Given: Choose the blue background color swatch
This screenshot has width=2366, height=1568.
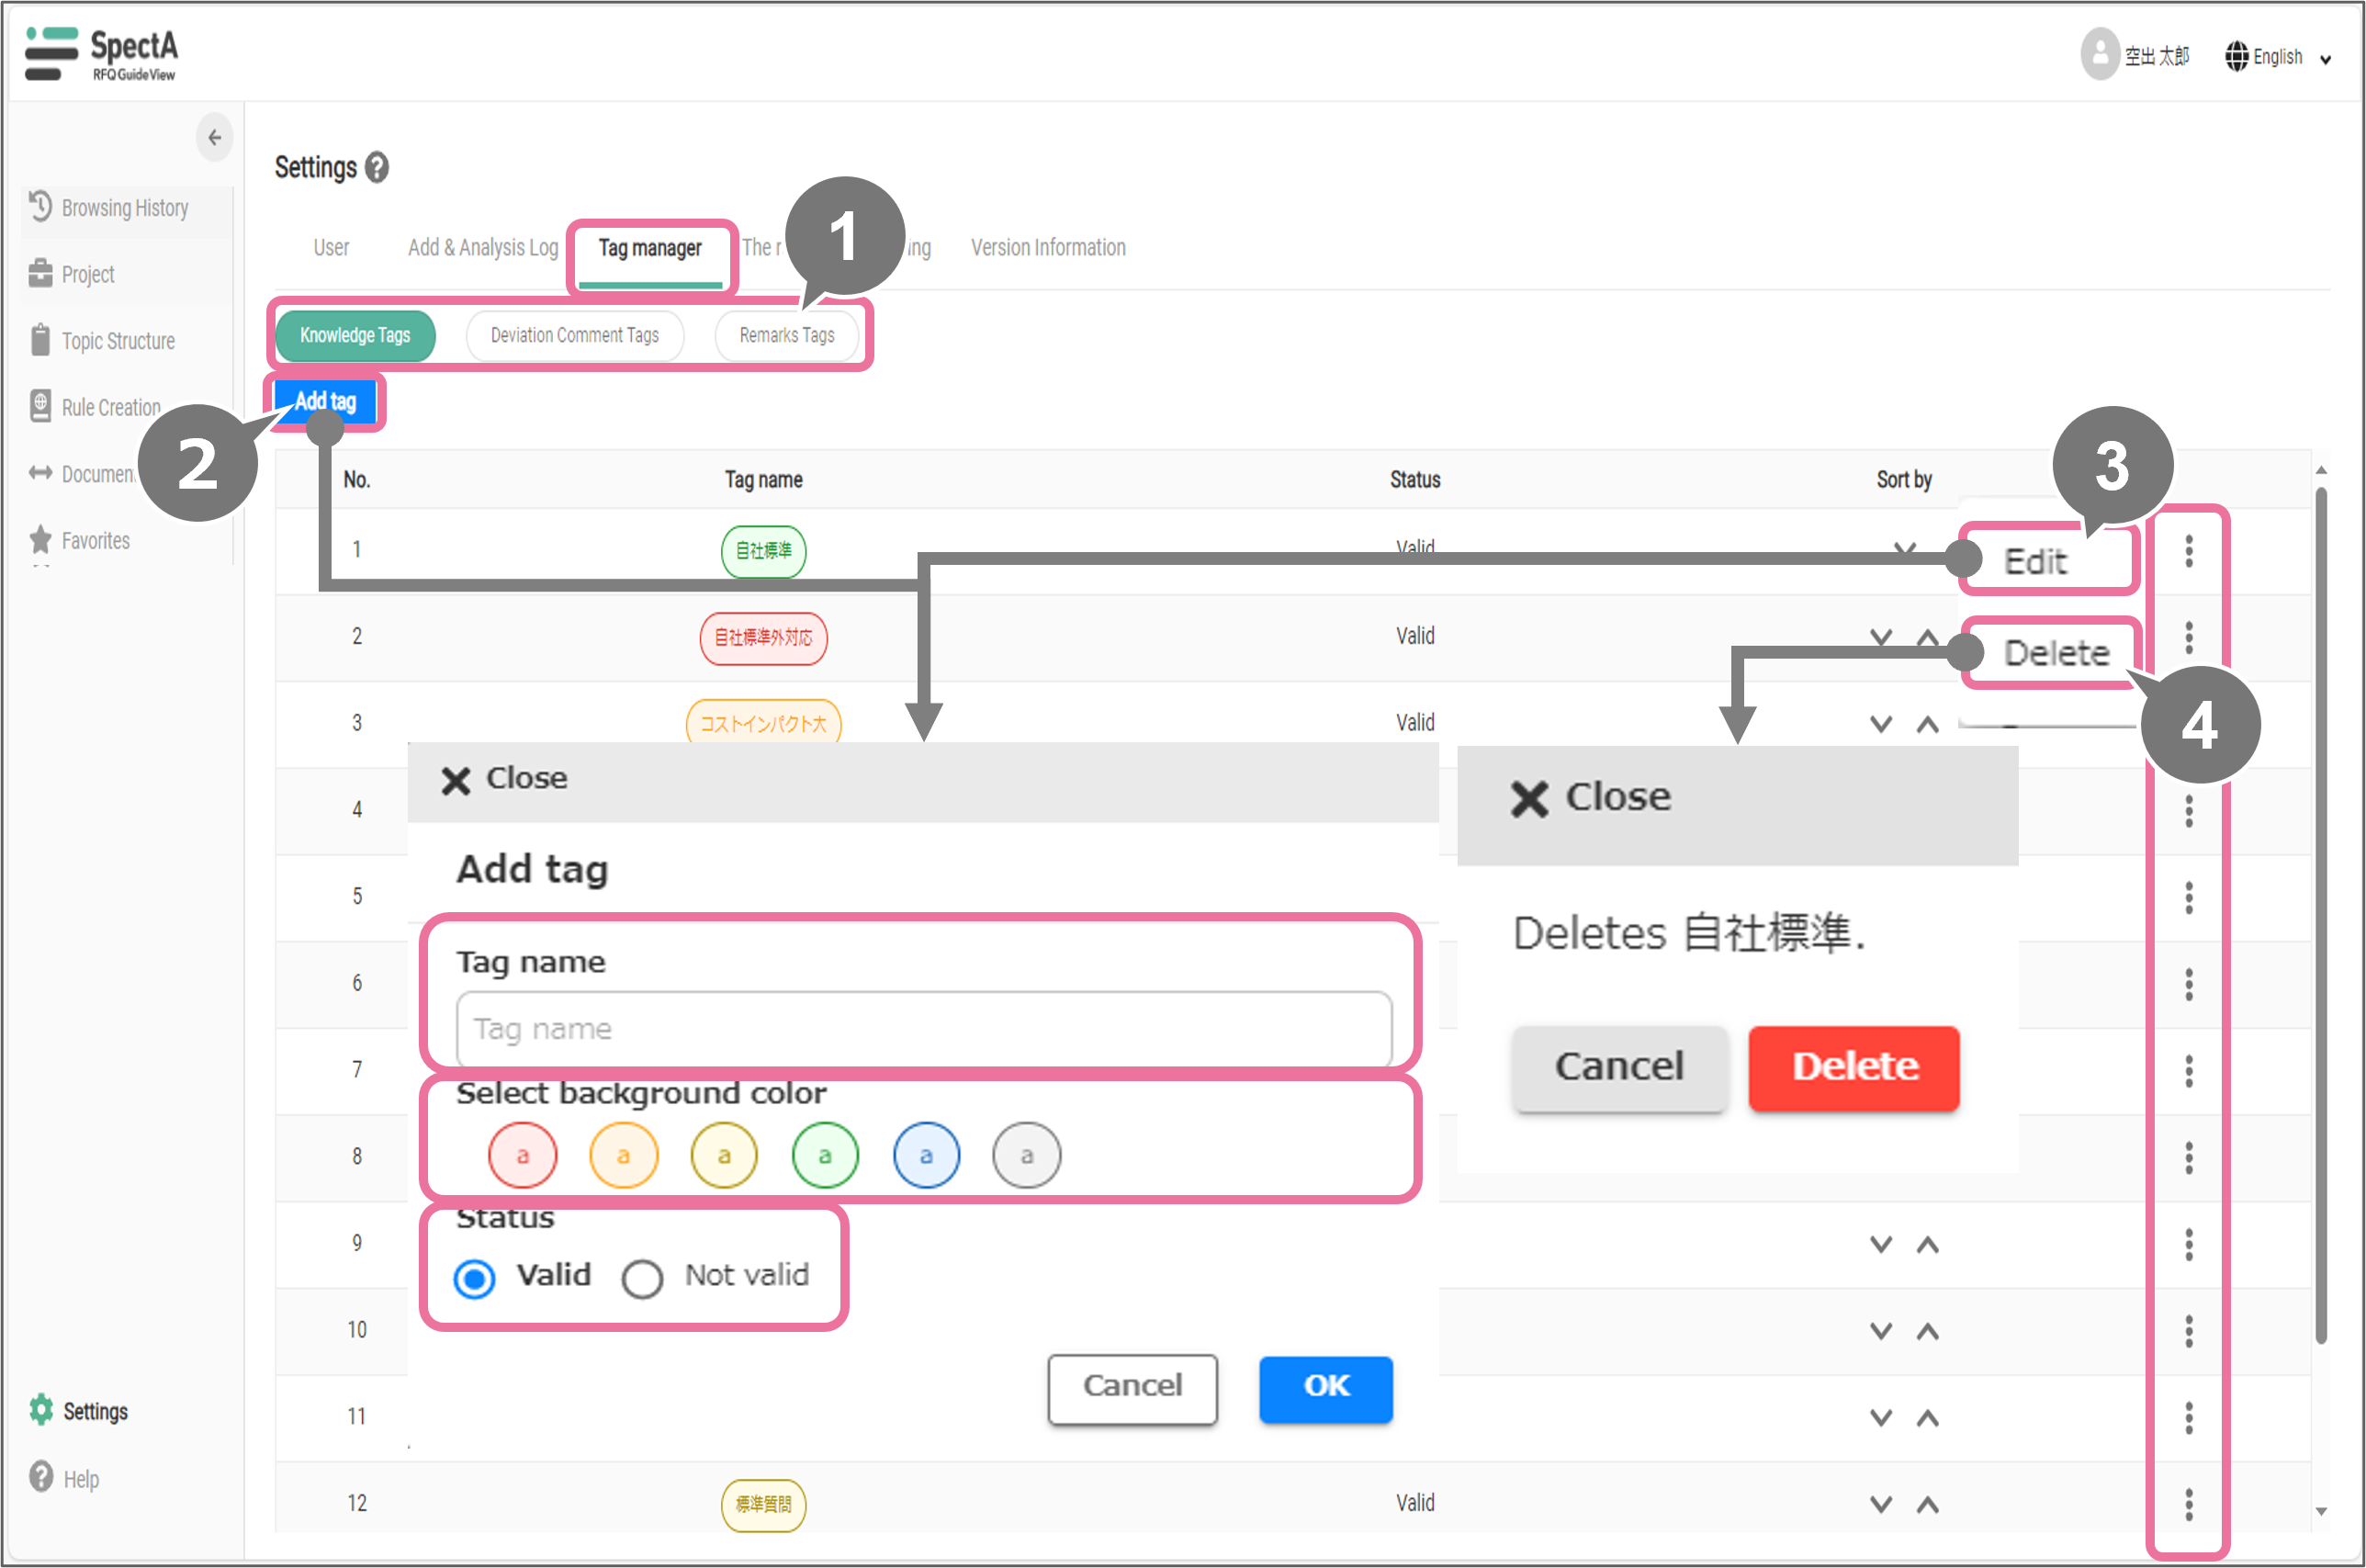Looking at the screenshot, I should tap(926, 1156).
